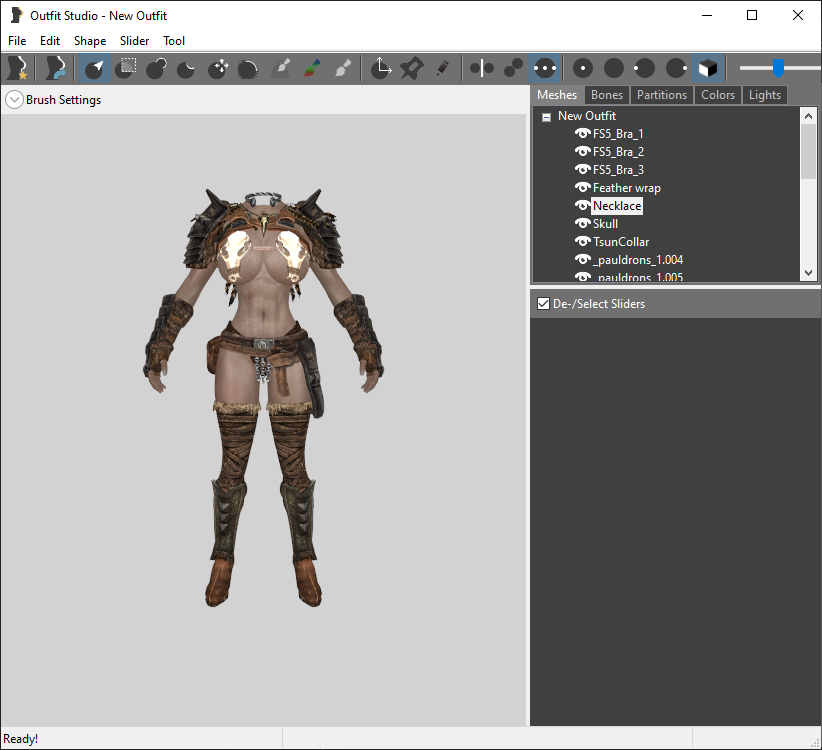Click the New Project star icon
The image size is (822, 750).
point(17,68)
